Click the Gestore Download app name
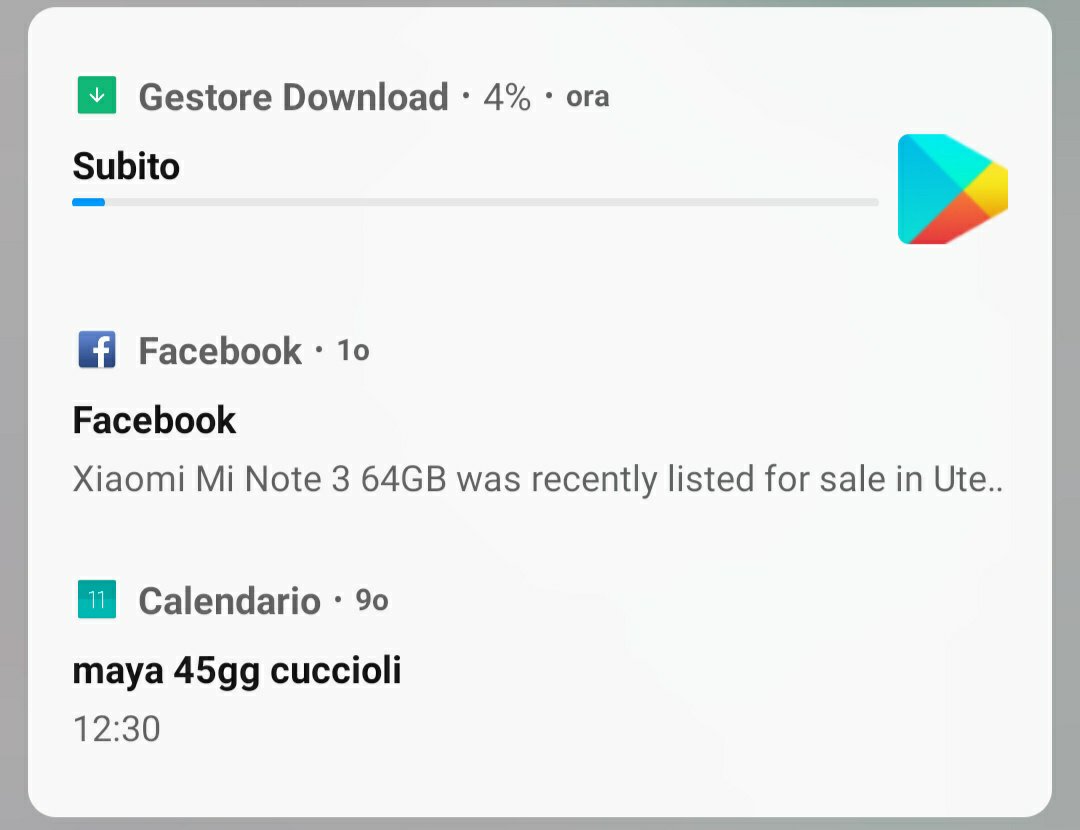This screenshot has height=830, width=1080. 293,97
